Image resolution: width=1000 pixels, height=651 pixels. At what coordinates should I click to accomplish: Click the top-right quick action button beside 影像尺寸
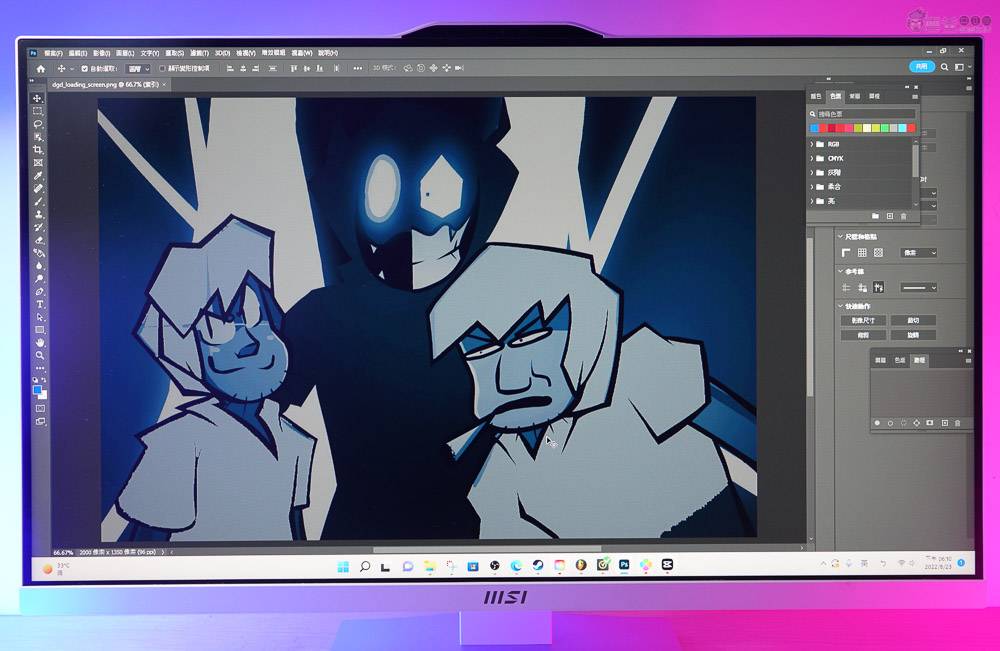pyautogui.click(x=913, y=320)
